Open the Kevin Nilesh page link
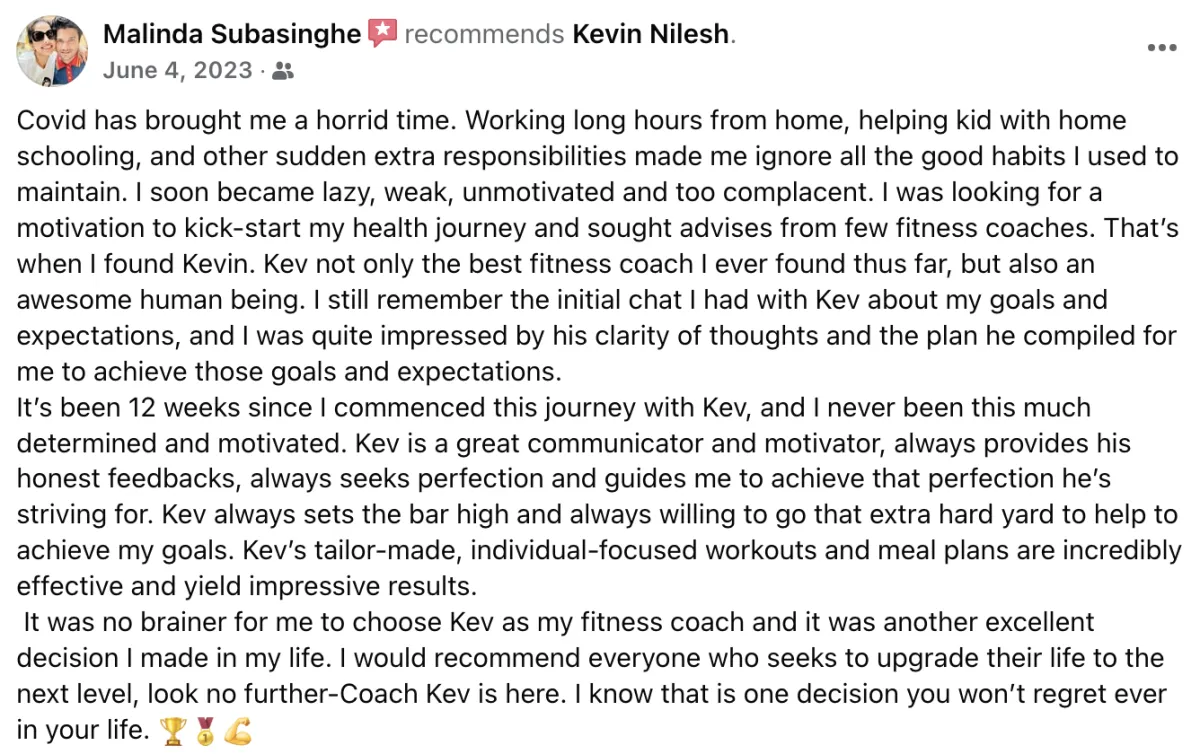The width and height of the screenshot is (1200, 754). [651, 35]
